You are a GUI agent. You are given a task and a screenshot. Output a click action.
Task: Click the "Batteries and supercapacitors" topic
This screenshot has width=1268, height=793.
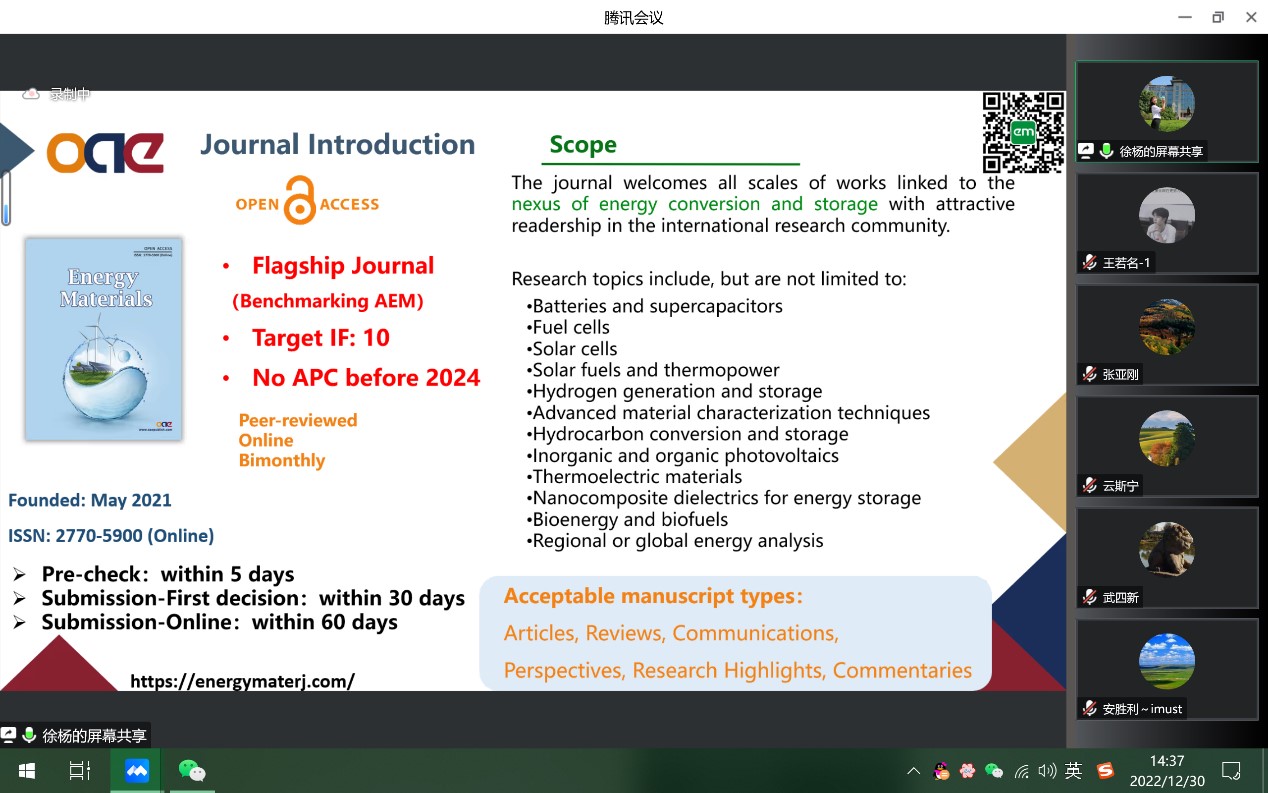[657, 306]
